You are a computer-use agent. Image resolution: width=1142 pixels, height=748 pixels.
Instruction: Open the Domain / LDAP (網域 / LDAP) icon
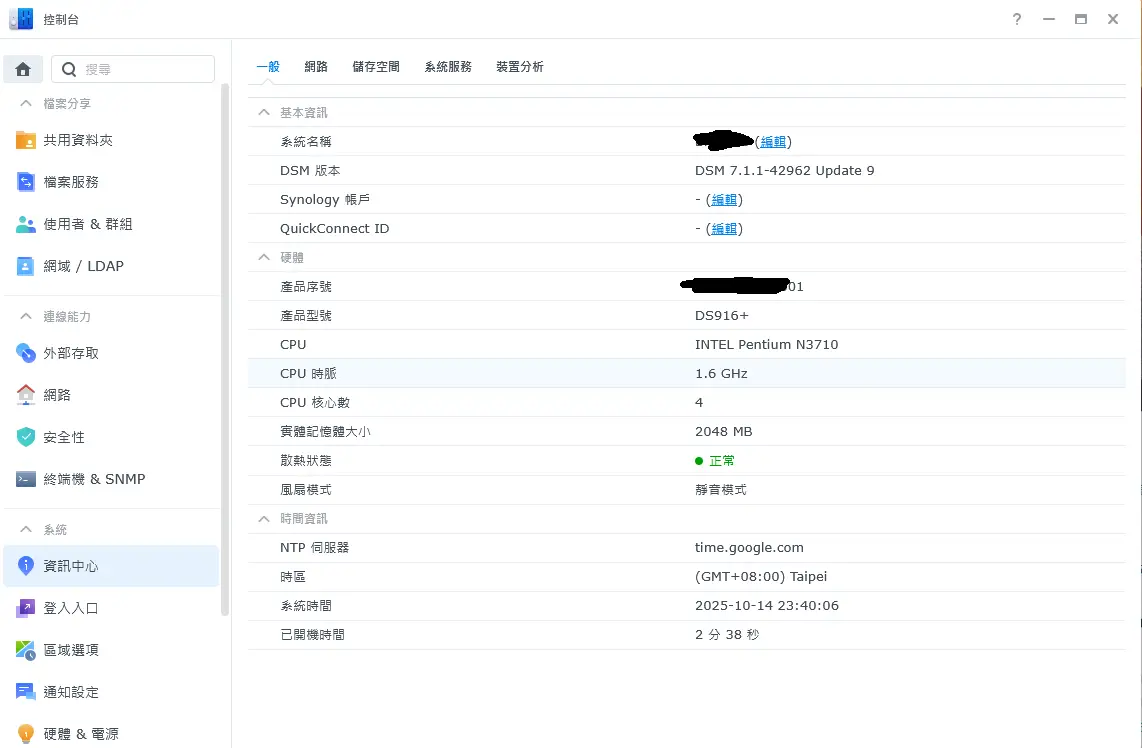tap(26, 267)
